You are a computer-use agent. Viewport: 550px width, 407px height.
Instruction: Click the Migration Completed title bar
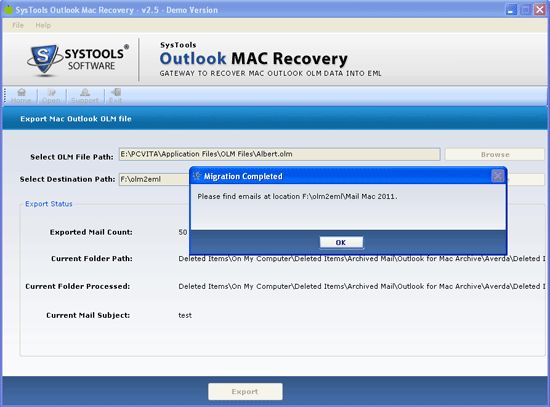coord(347,176)
